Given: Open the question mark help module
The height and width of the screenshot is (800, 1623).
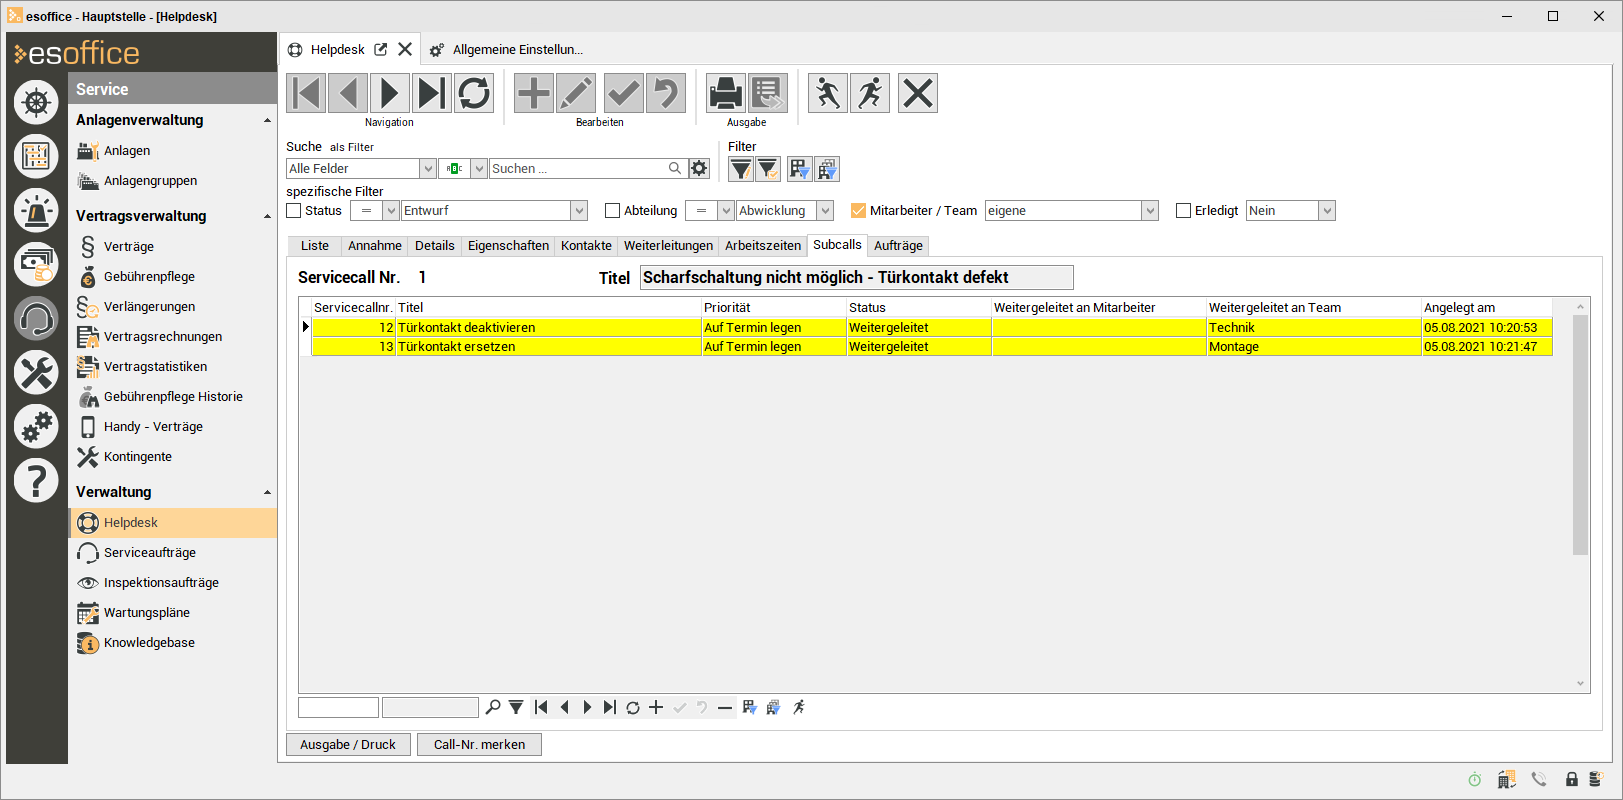Looking at the screenshot, I should click(36, 480).
